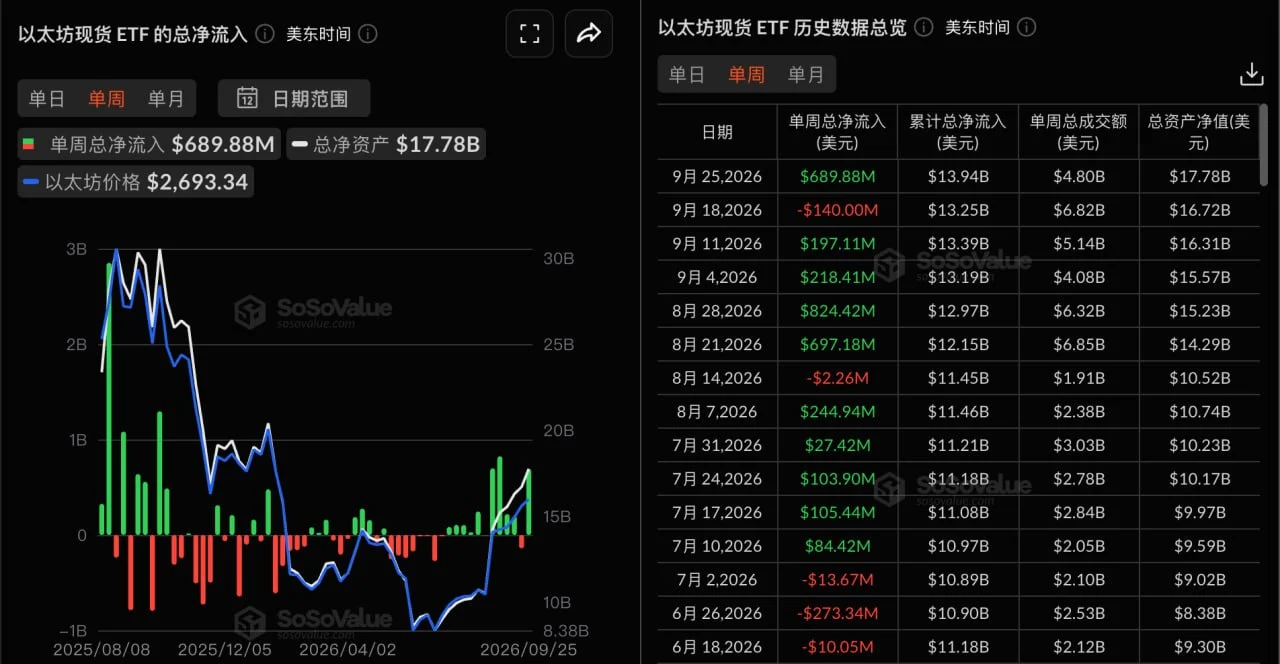1280x664 pixels.
Task: Click the calendar icon in 日期范围
Action: [247, 98]
